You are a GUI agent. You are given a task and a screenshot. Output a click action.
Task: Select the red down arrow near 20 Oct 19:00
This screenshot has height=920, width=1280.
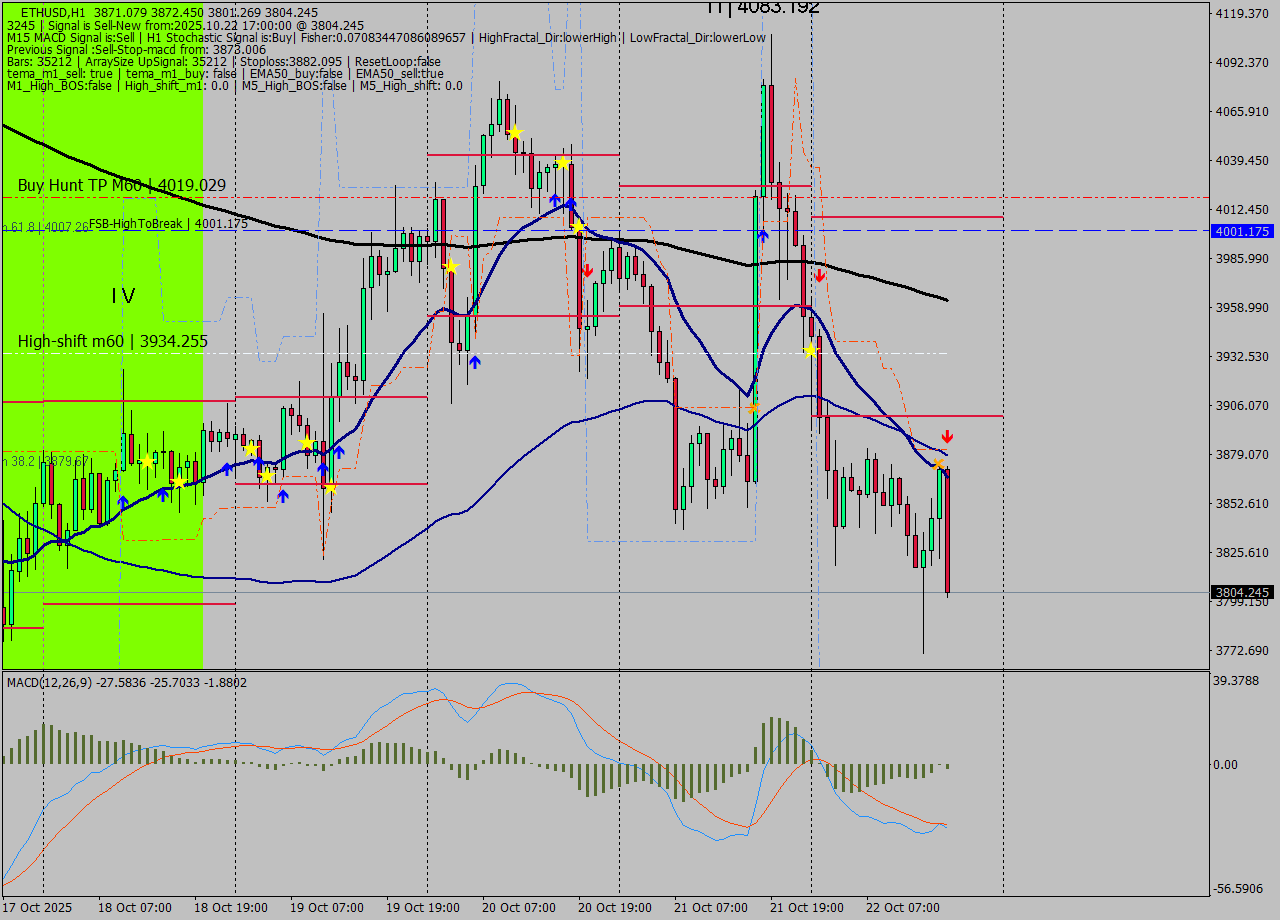[587, 270]
